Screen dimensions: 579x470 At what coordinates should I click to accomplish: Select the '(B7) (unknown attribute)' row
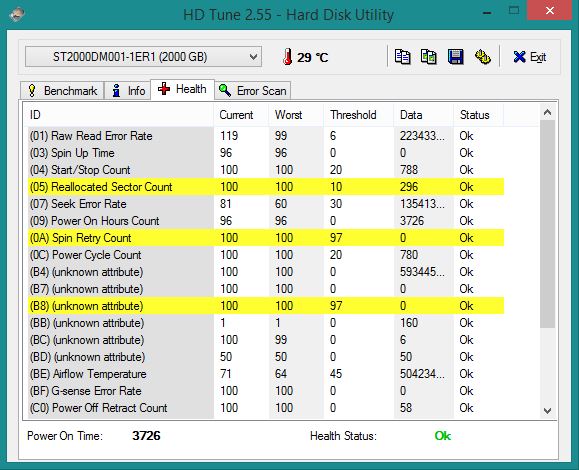coord(265,289)
